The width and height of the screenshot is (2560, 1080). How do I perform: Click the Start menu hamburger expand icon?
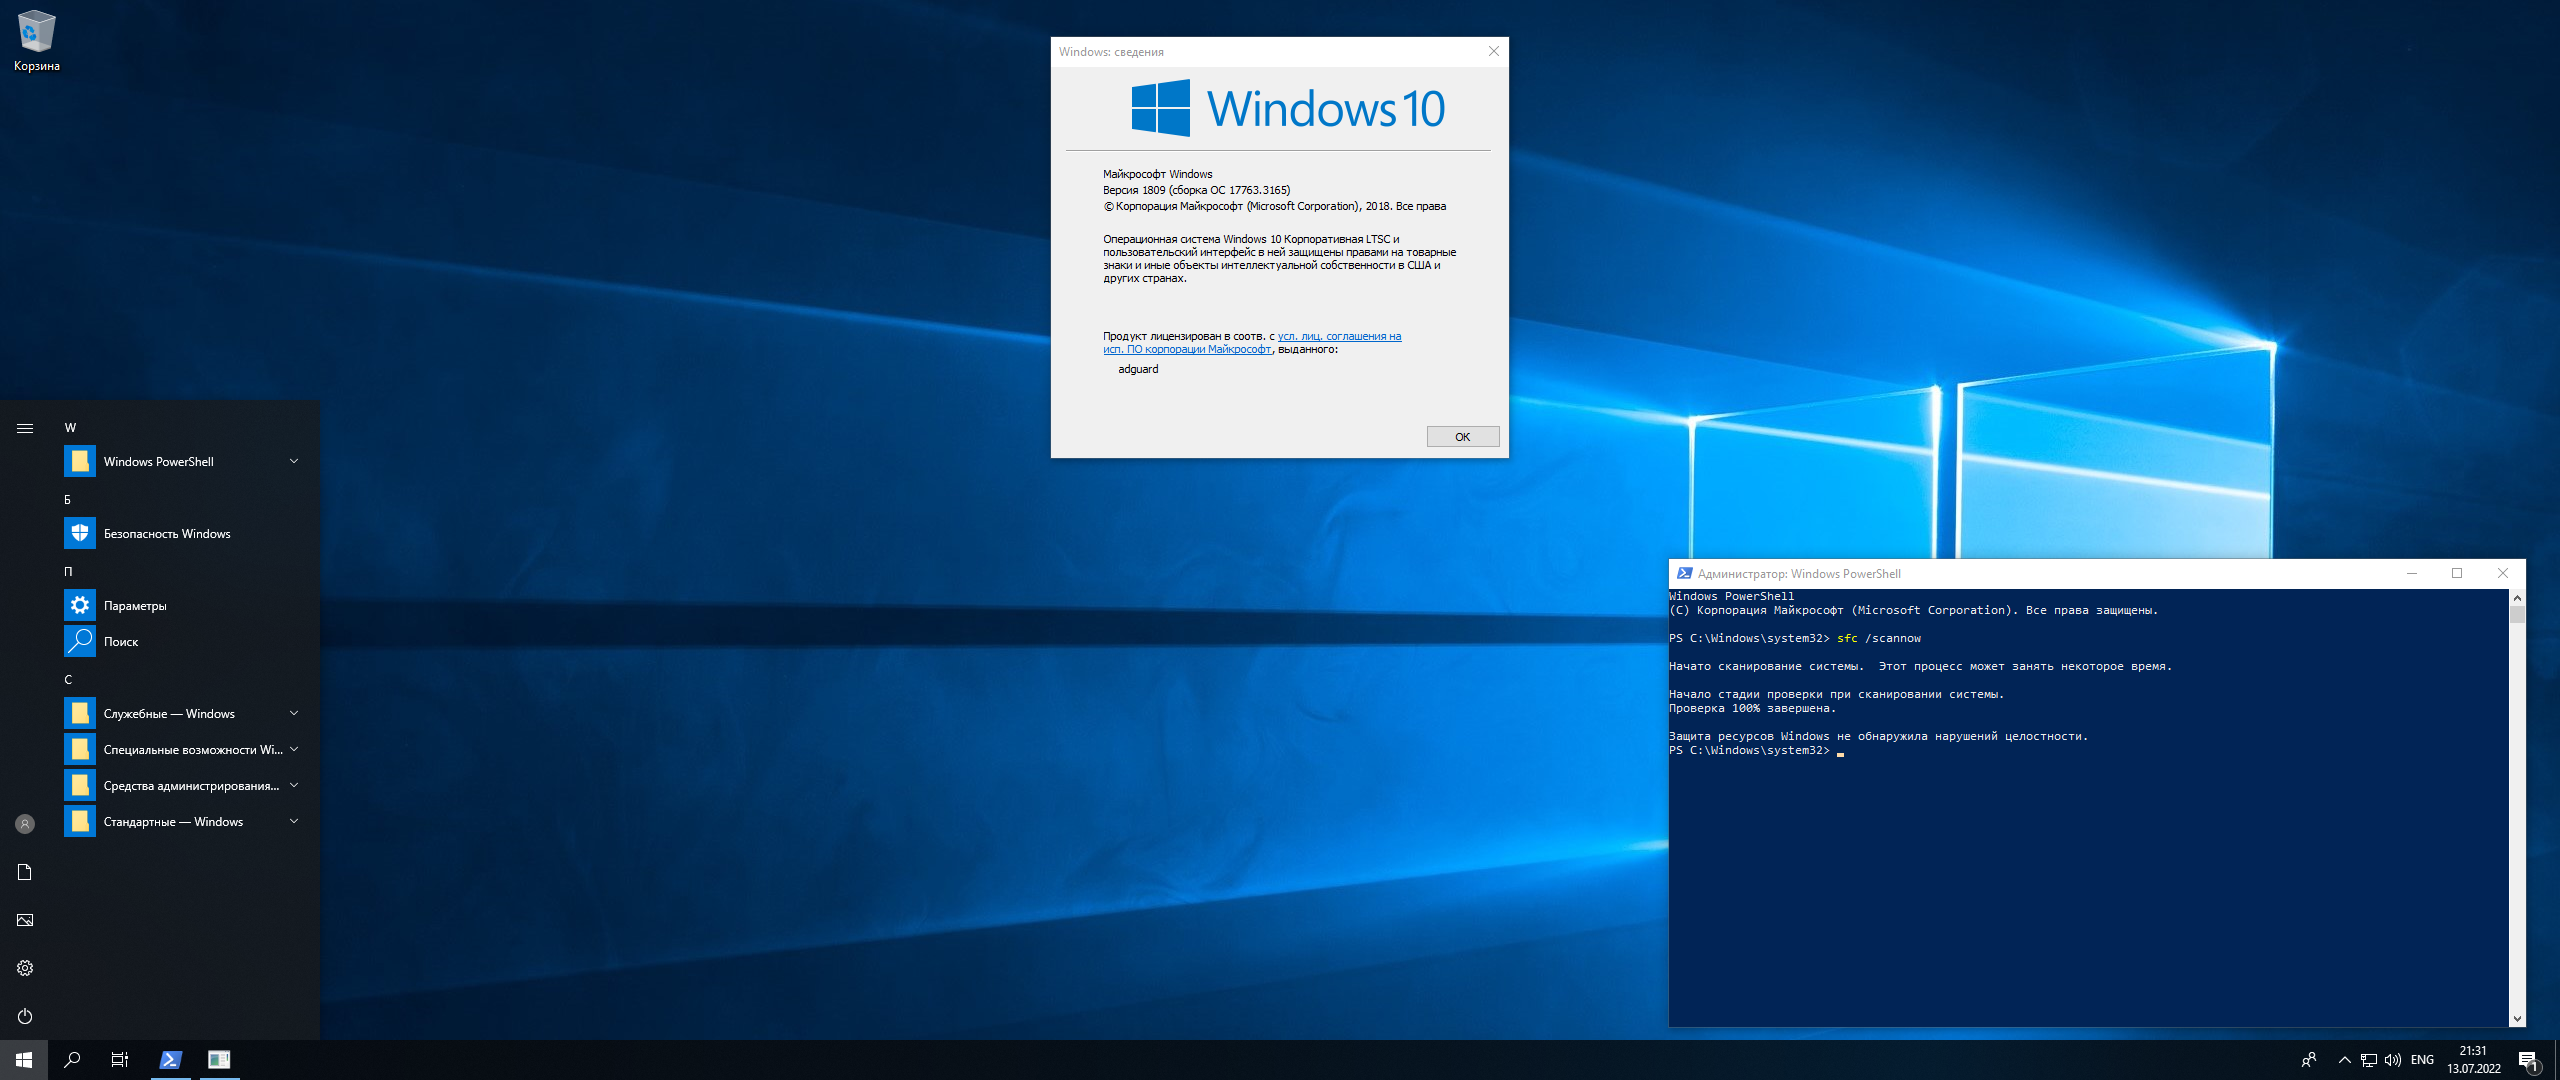tap(25, 428)
